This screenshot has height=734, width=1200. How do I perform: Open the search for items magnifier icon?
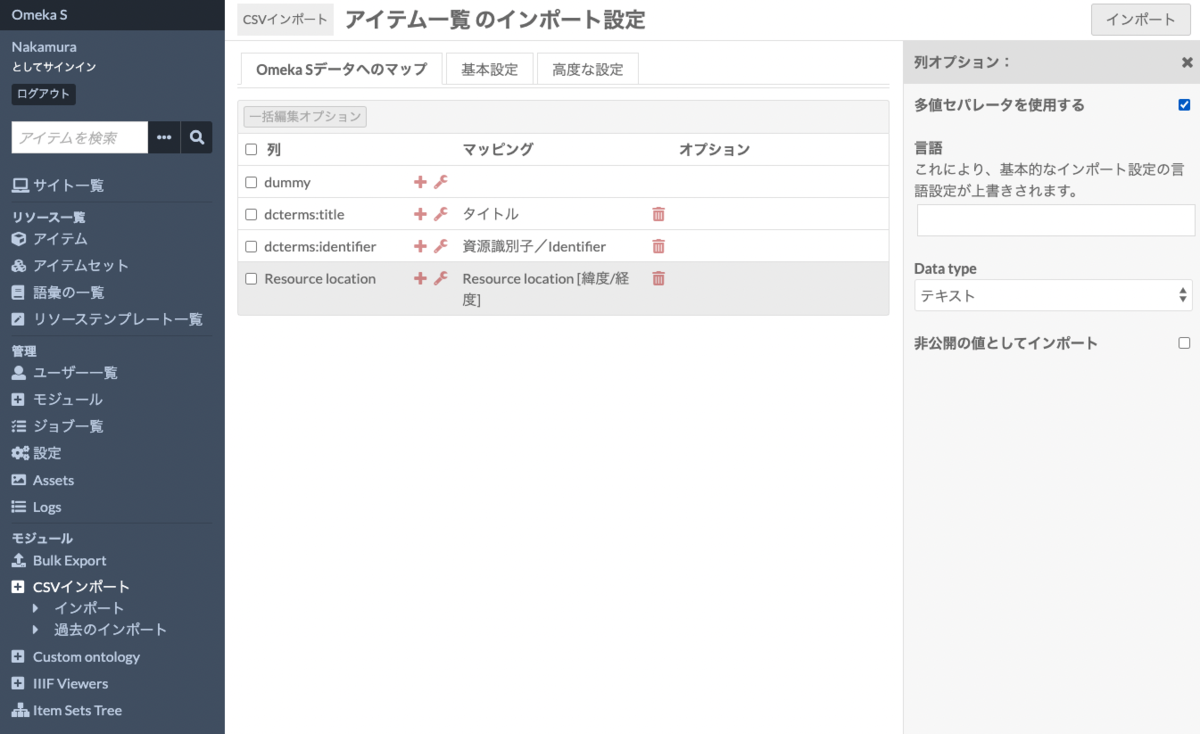point(197,137)
